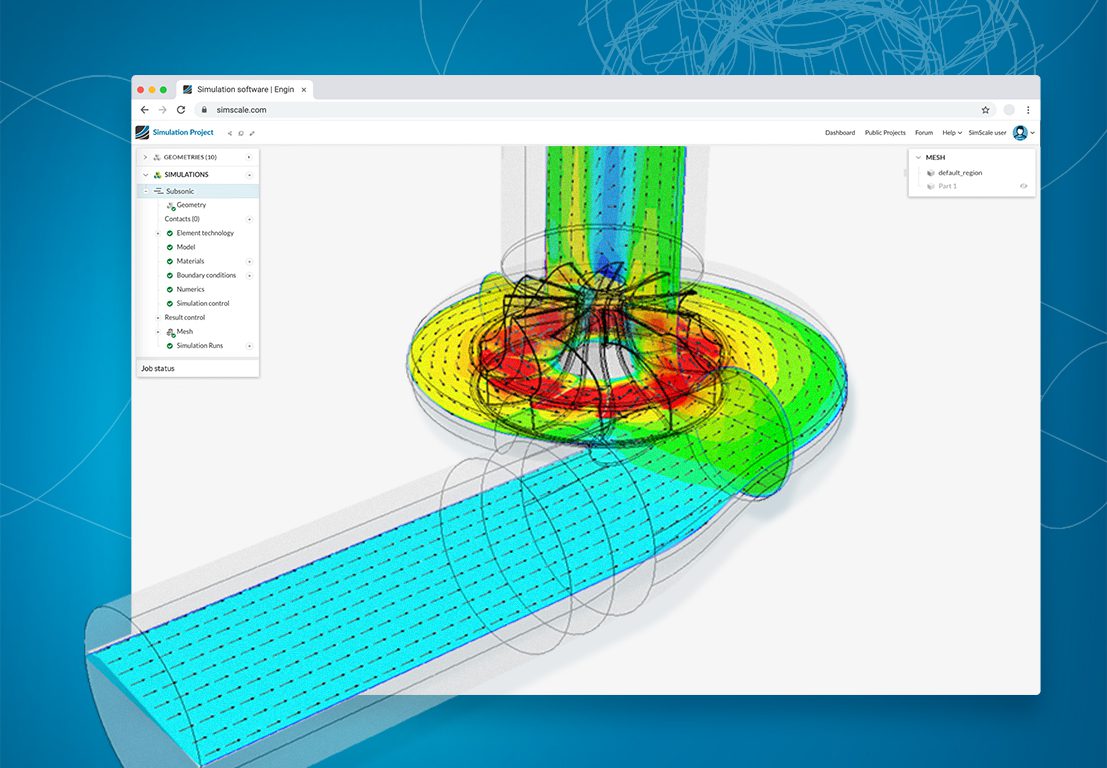Click the share project icon
The height and width of the screenshot is (768, 1107).
click(229, 133)
